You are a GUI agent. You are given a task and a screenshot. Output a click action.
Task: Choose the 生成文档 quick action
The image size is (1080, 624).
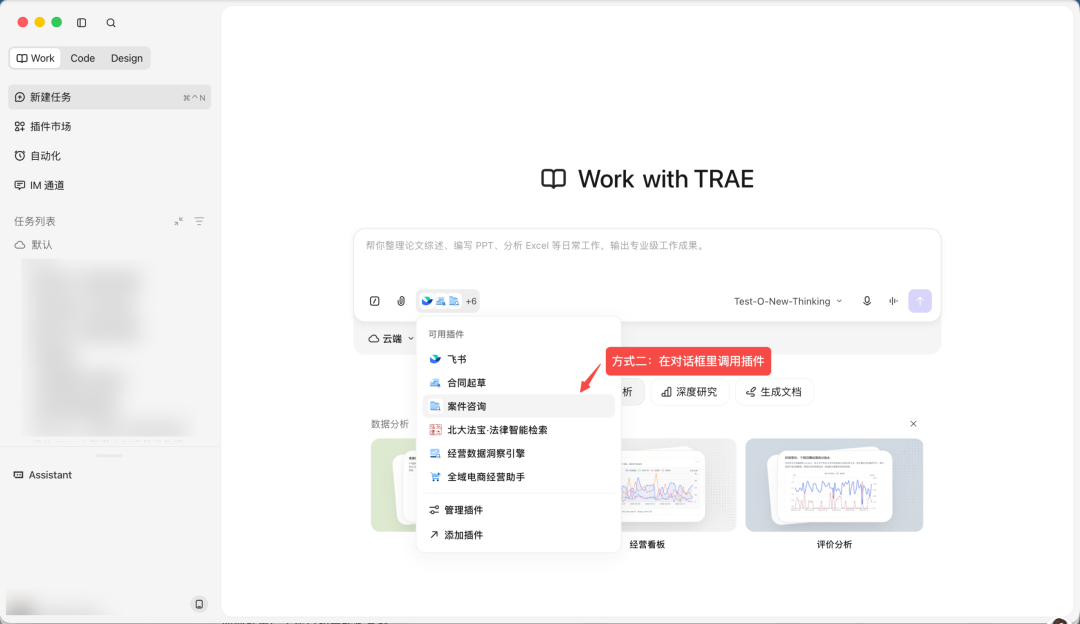pyautogui.click(x=774, y=392)
